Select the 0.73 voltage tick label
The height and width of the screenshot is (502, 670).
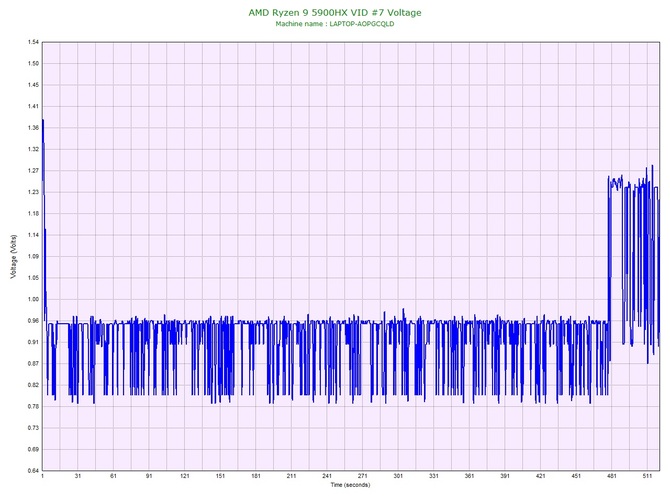coord(33,428)
